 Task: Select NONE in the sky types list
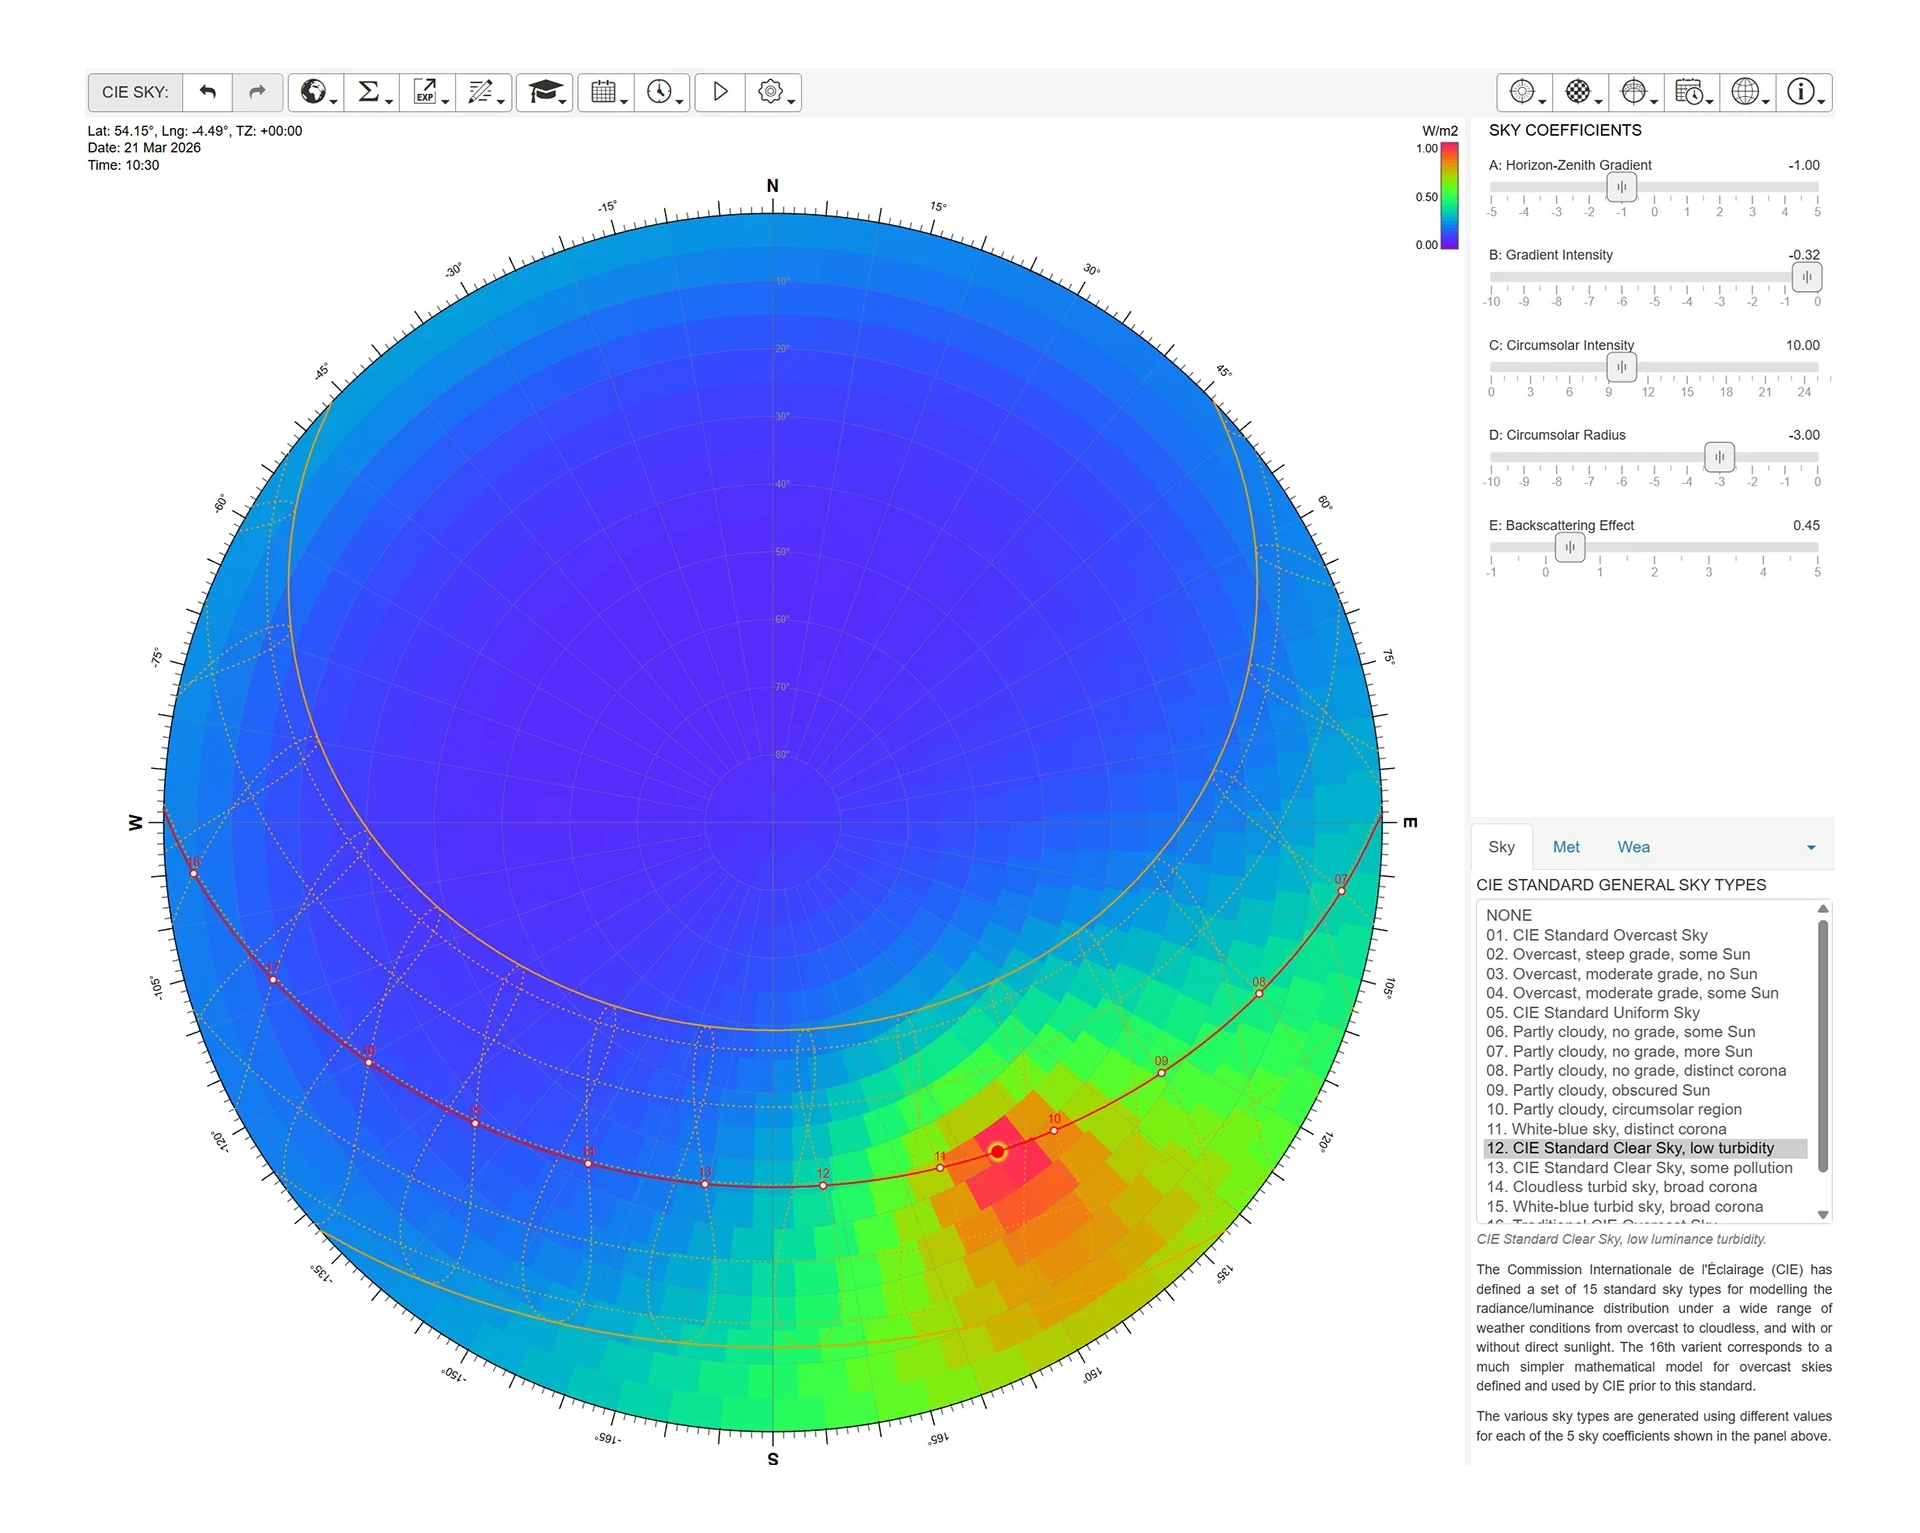[1646, 915]
